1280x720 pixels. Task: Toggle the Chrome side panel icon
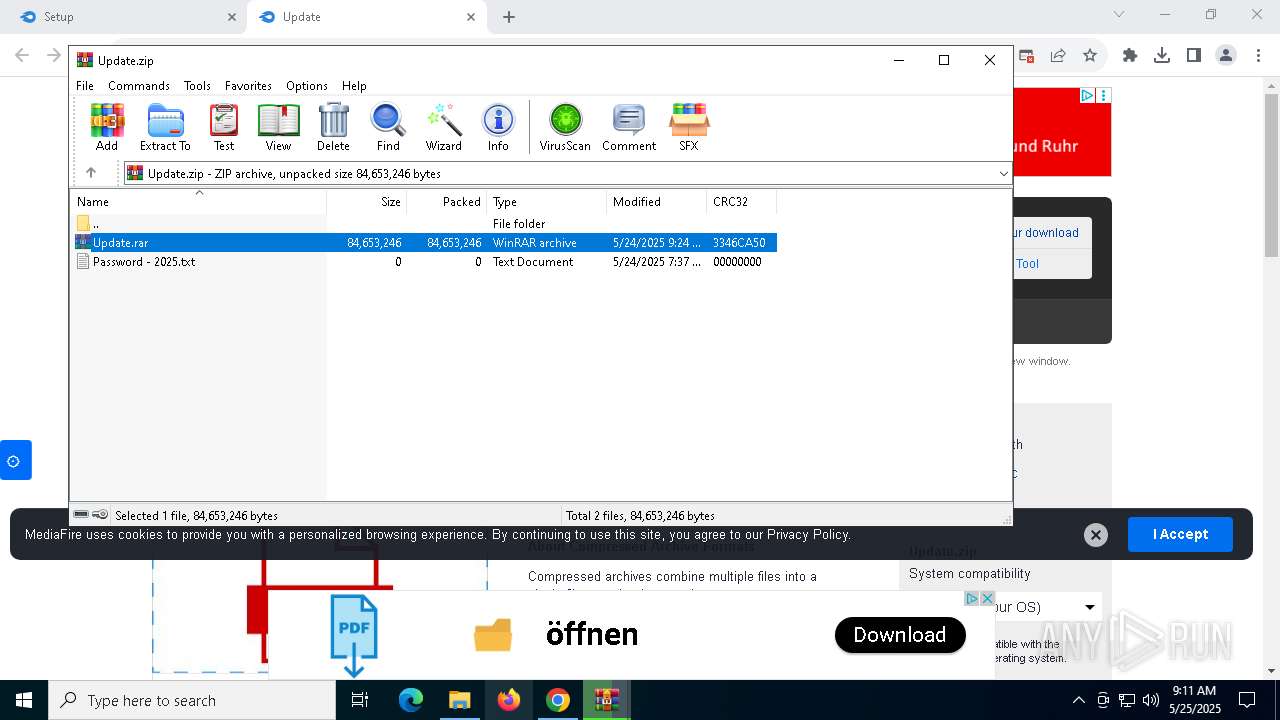click(1194, 56)
